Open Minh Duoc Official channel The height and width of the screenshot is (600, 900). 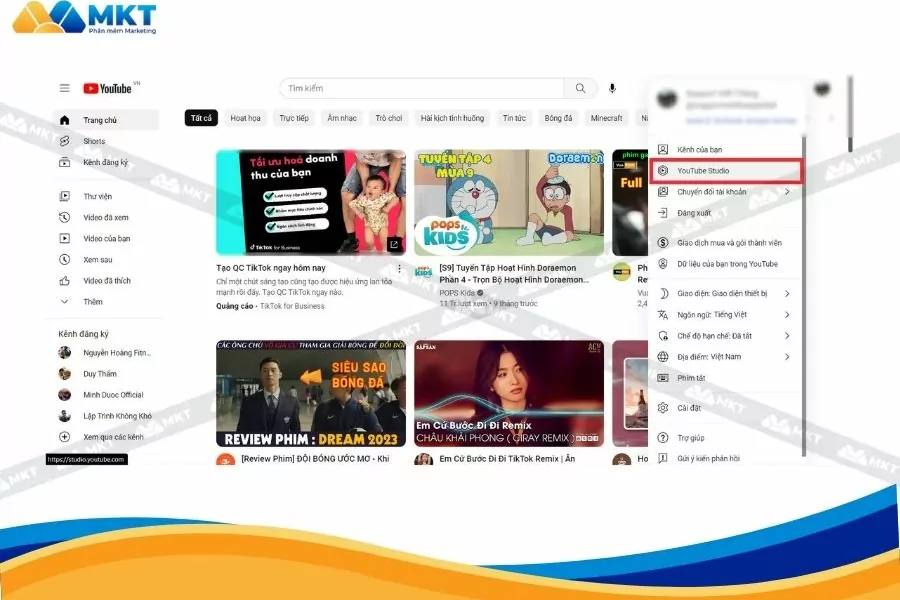(106, 395)
